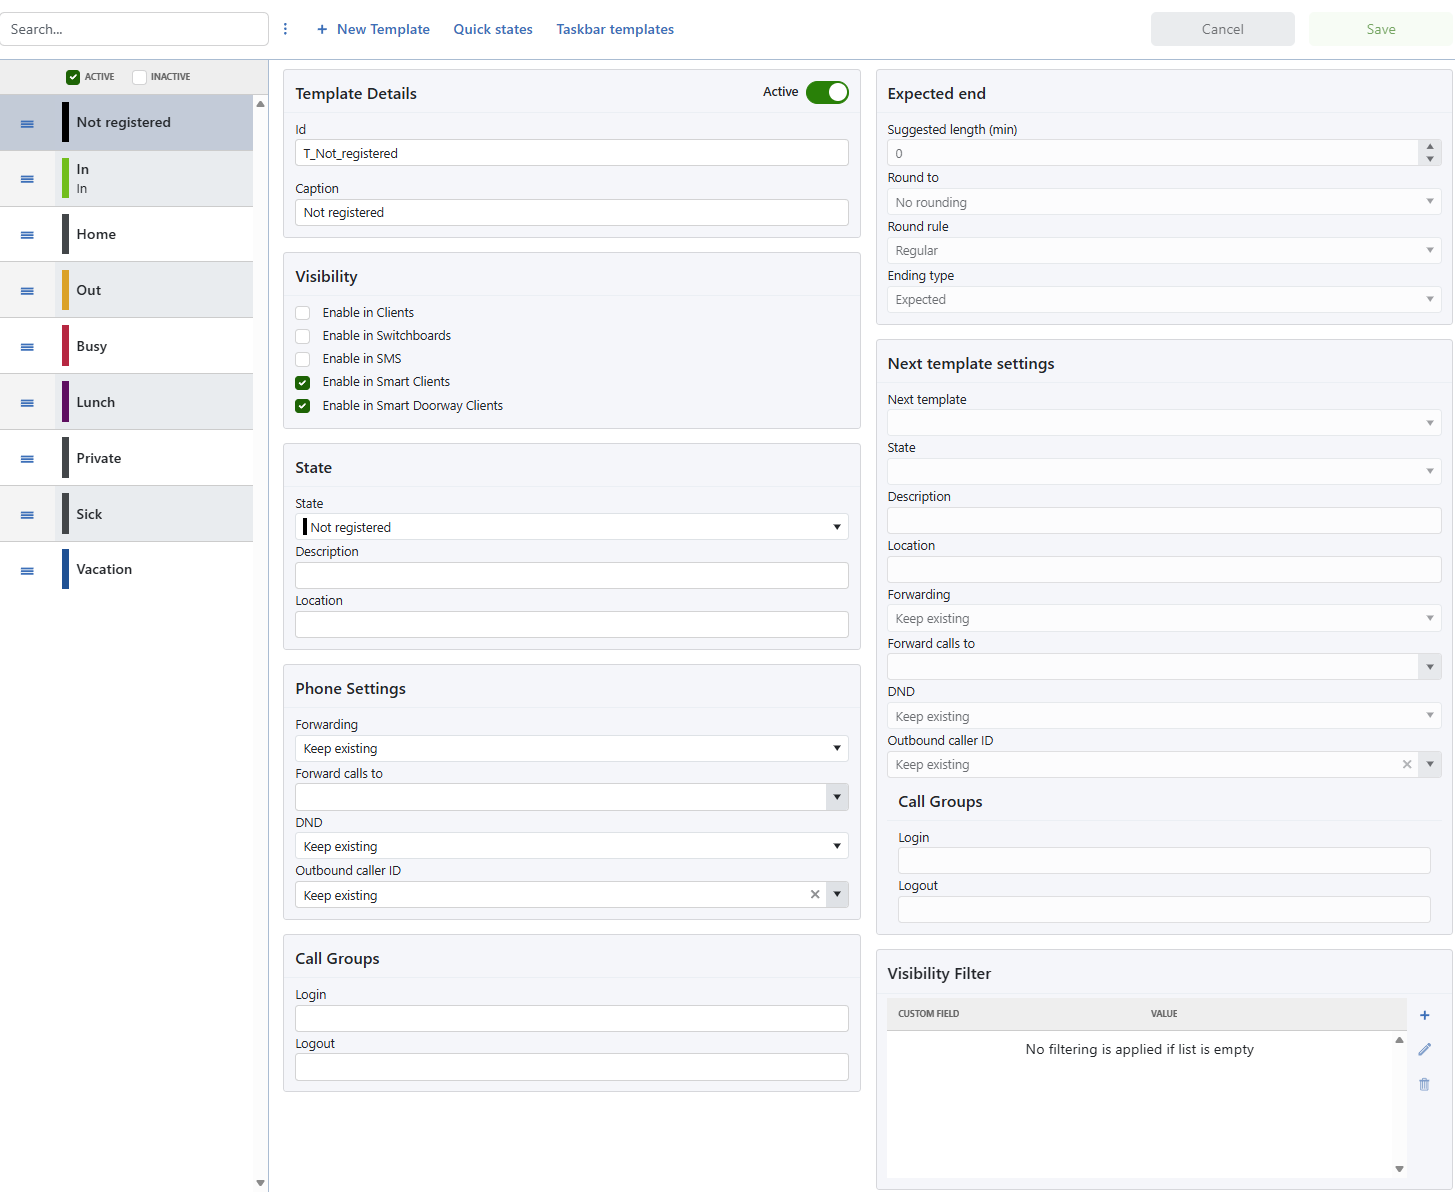Click the drag handle for Lunch template
The width and height of the screenshot is (1455, 1192).
27,403
